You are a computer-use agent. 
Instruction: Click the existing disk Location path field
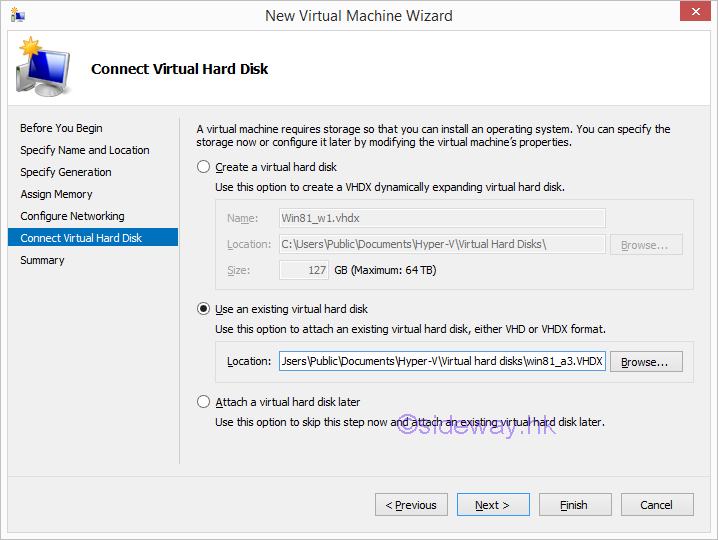(x=442, y=362)
